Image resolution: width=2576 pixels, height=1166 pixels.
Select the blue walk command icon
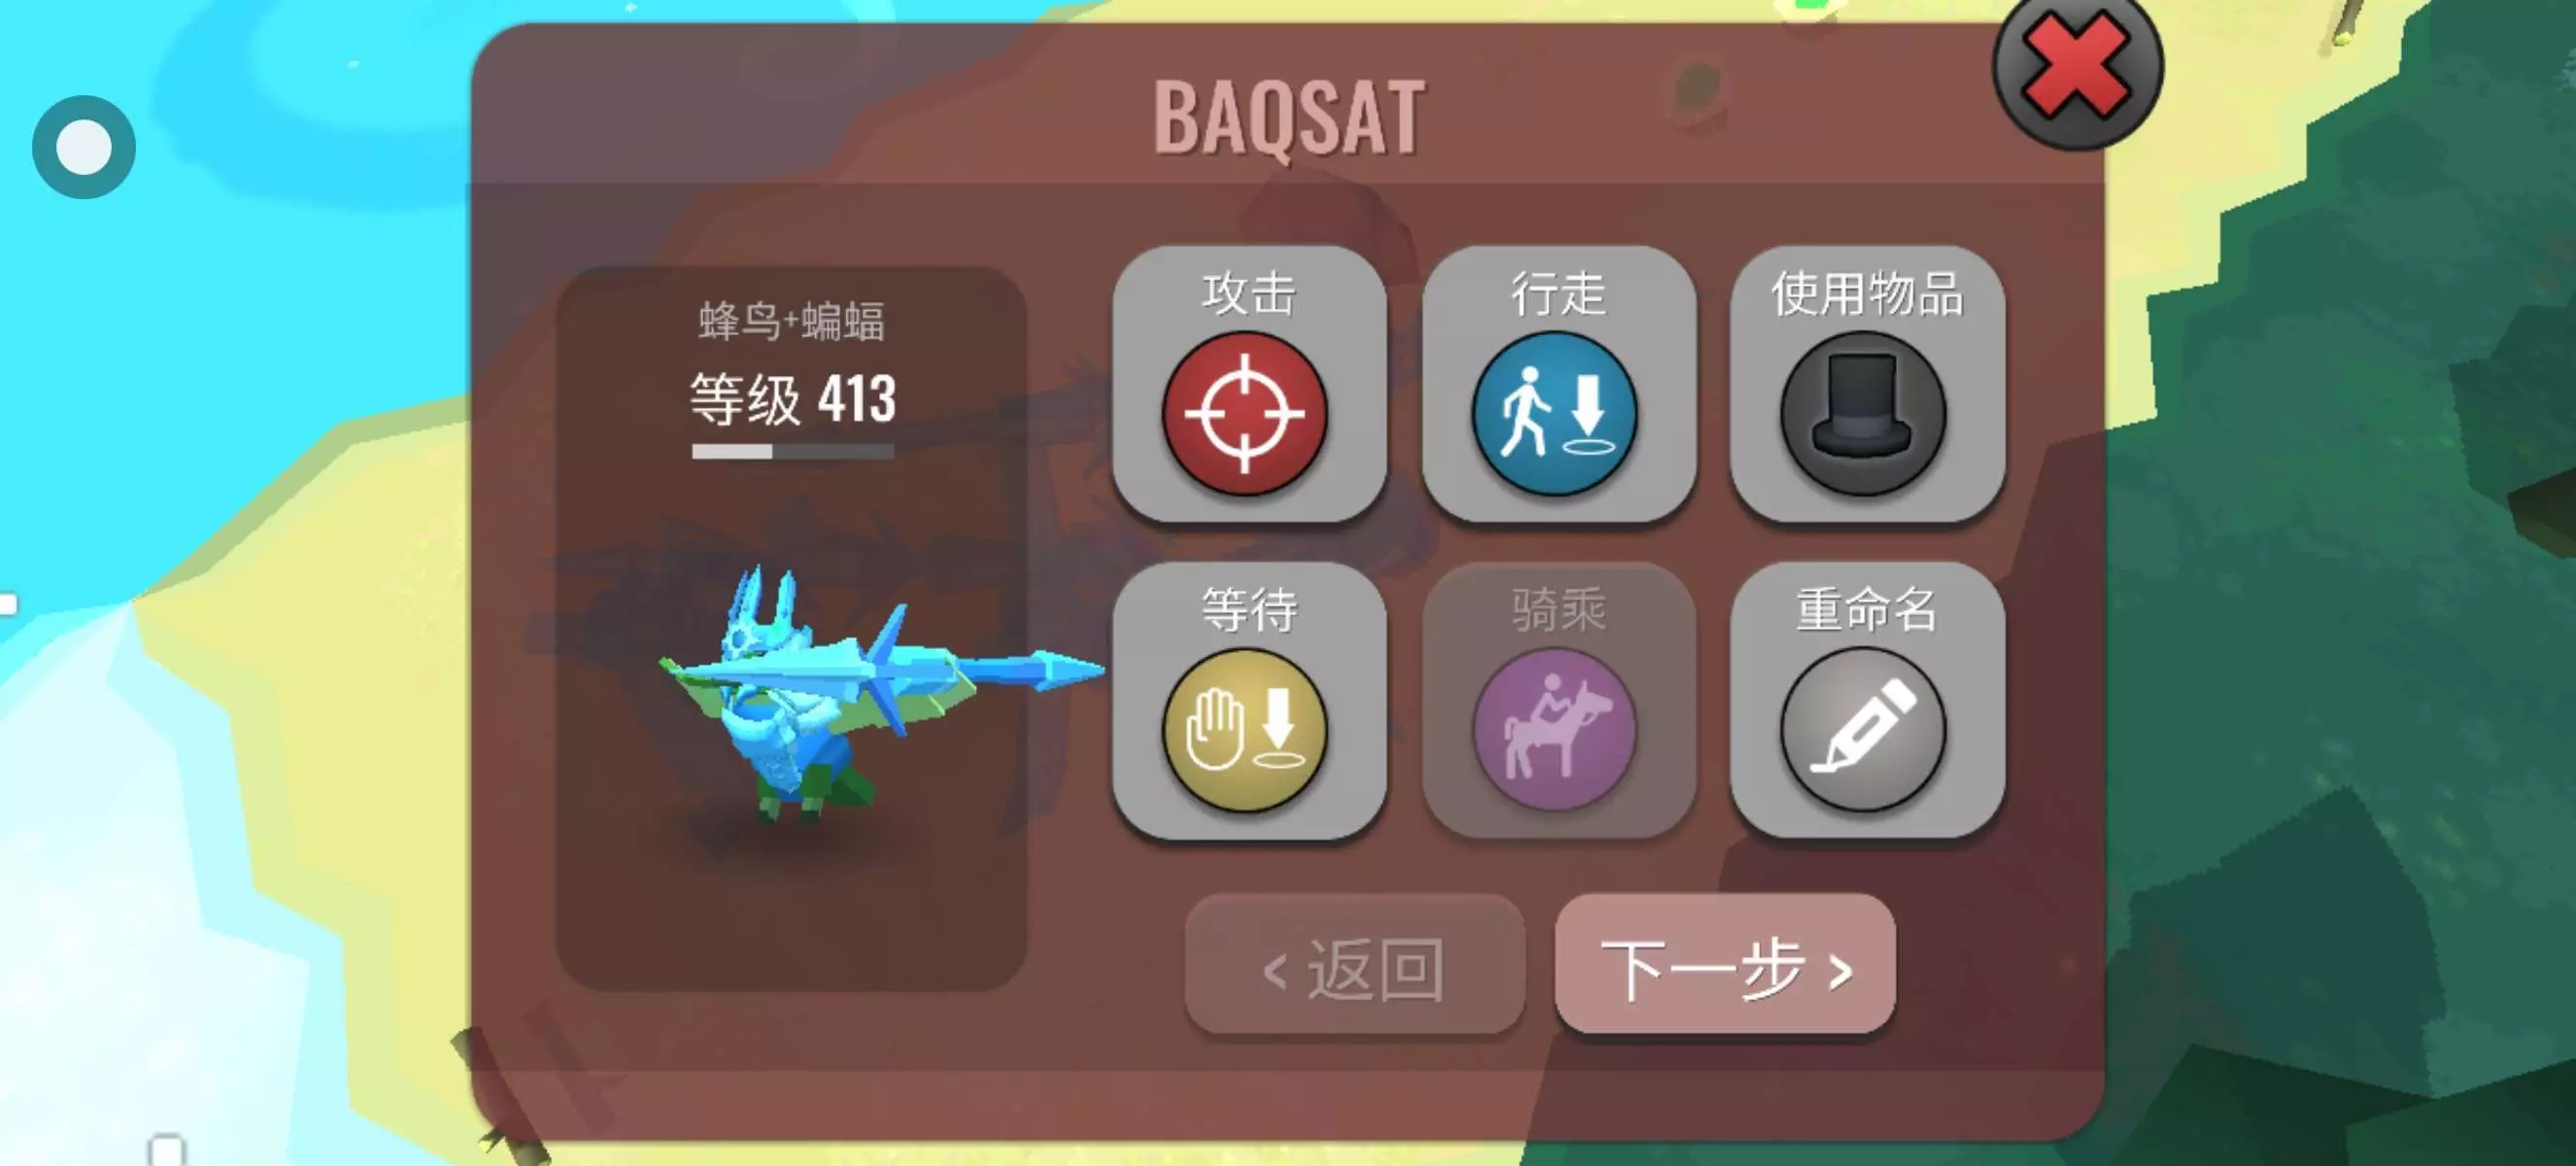coord(1555,413)
